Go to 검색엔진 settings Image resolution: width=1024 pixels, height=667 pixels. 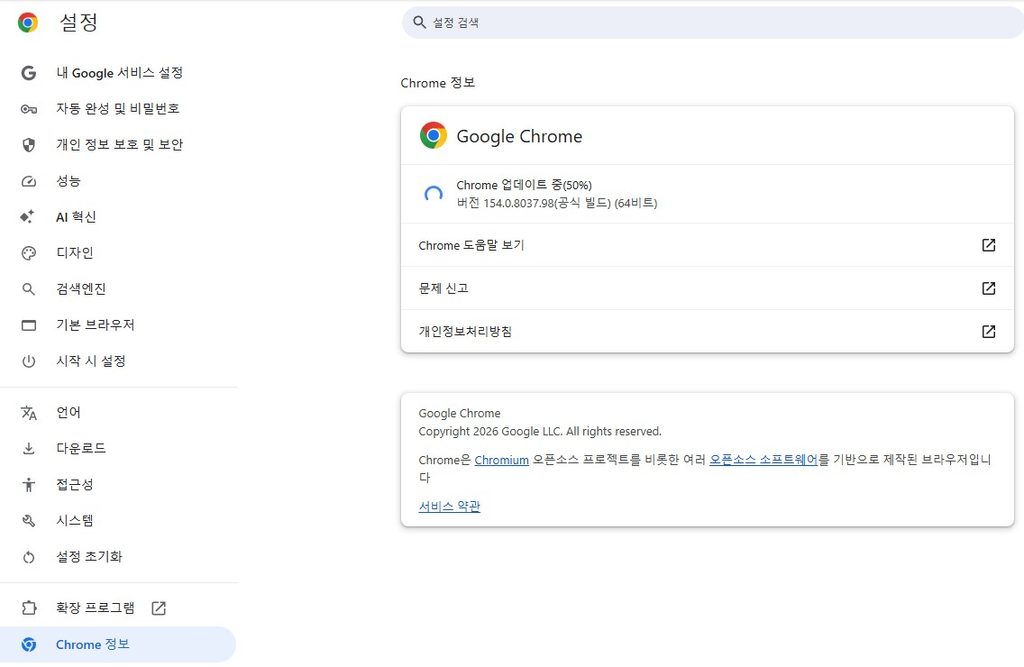[x=118, y=289]
